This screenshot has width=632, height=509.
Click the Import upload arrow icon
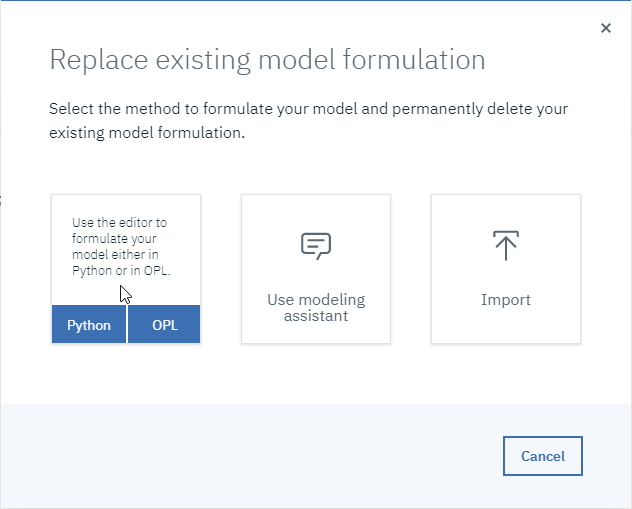coord(506,245)
